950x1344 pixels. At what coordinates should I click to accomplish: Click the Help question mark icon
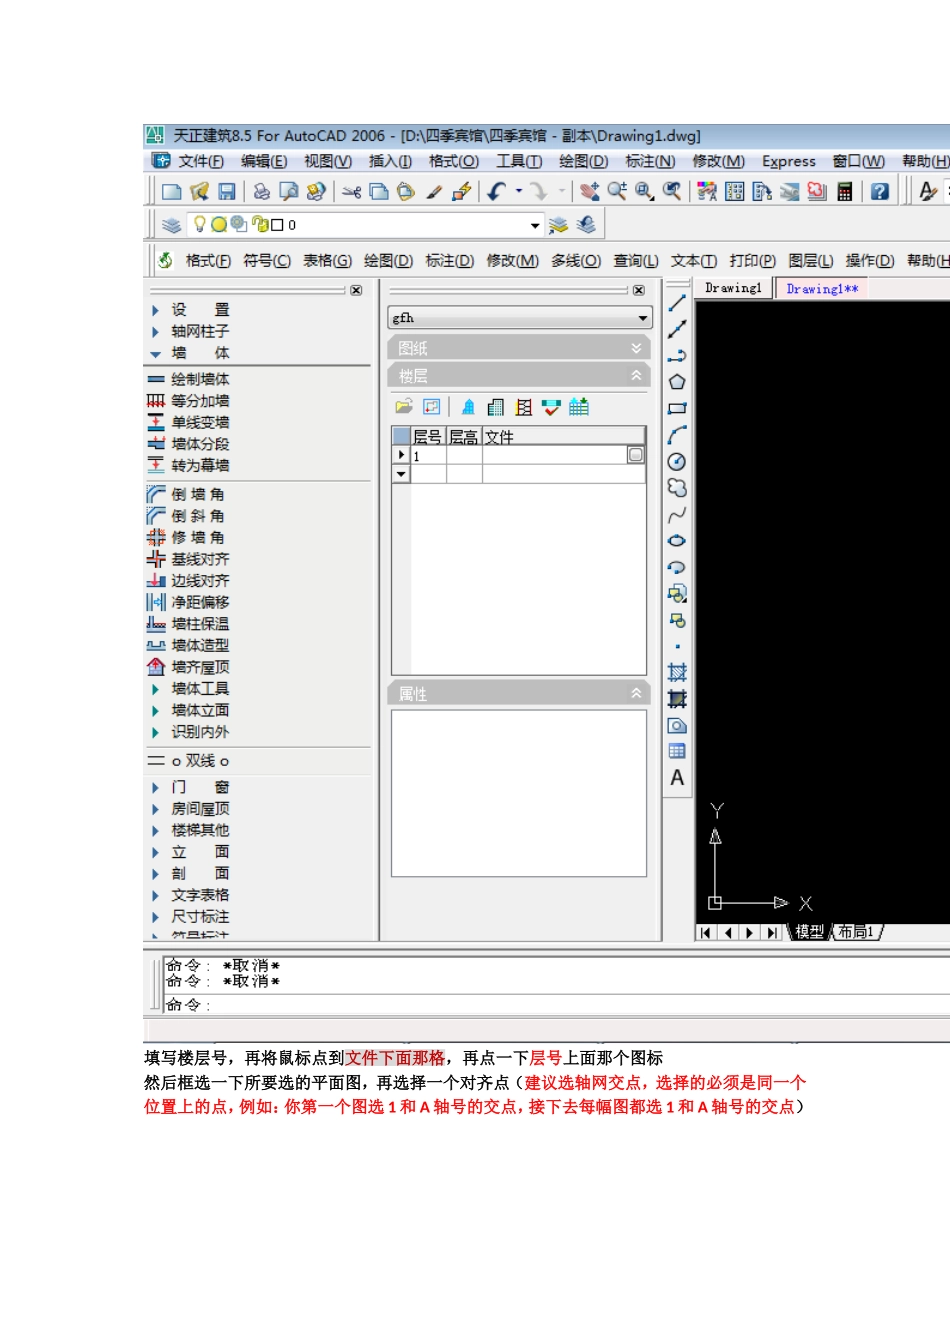[x=880, y=191]
